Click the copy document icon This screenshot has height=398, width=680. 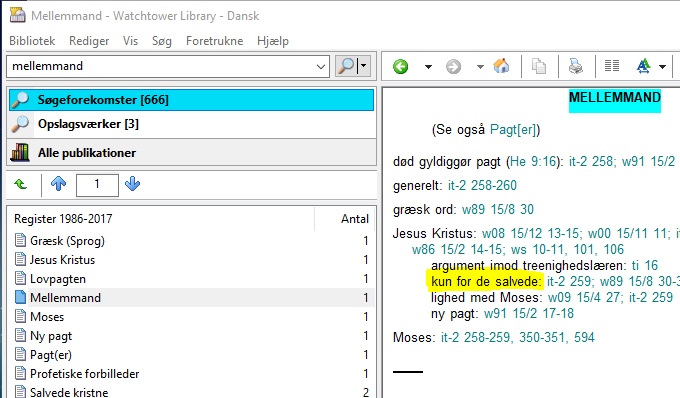[x=539, y=66]
